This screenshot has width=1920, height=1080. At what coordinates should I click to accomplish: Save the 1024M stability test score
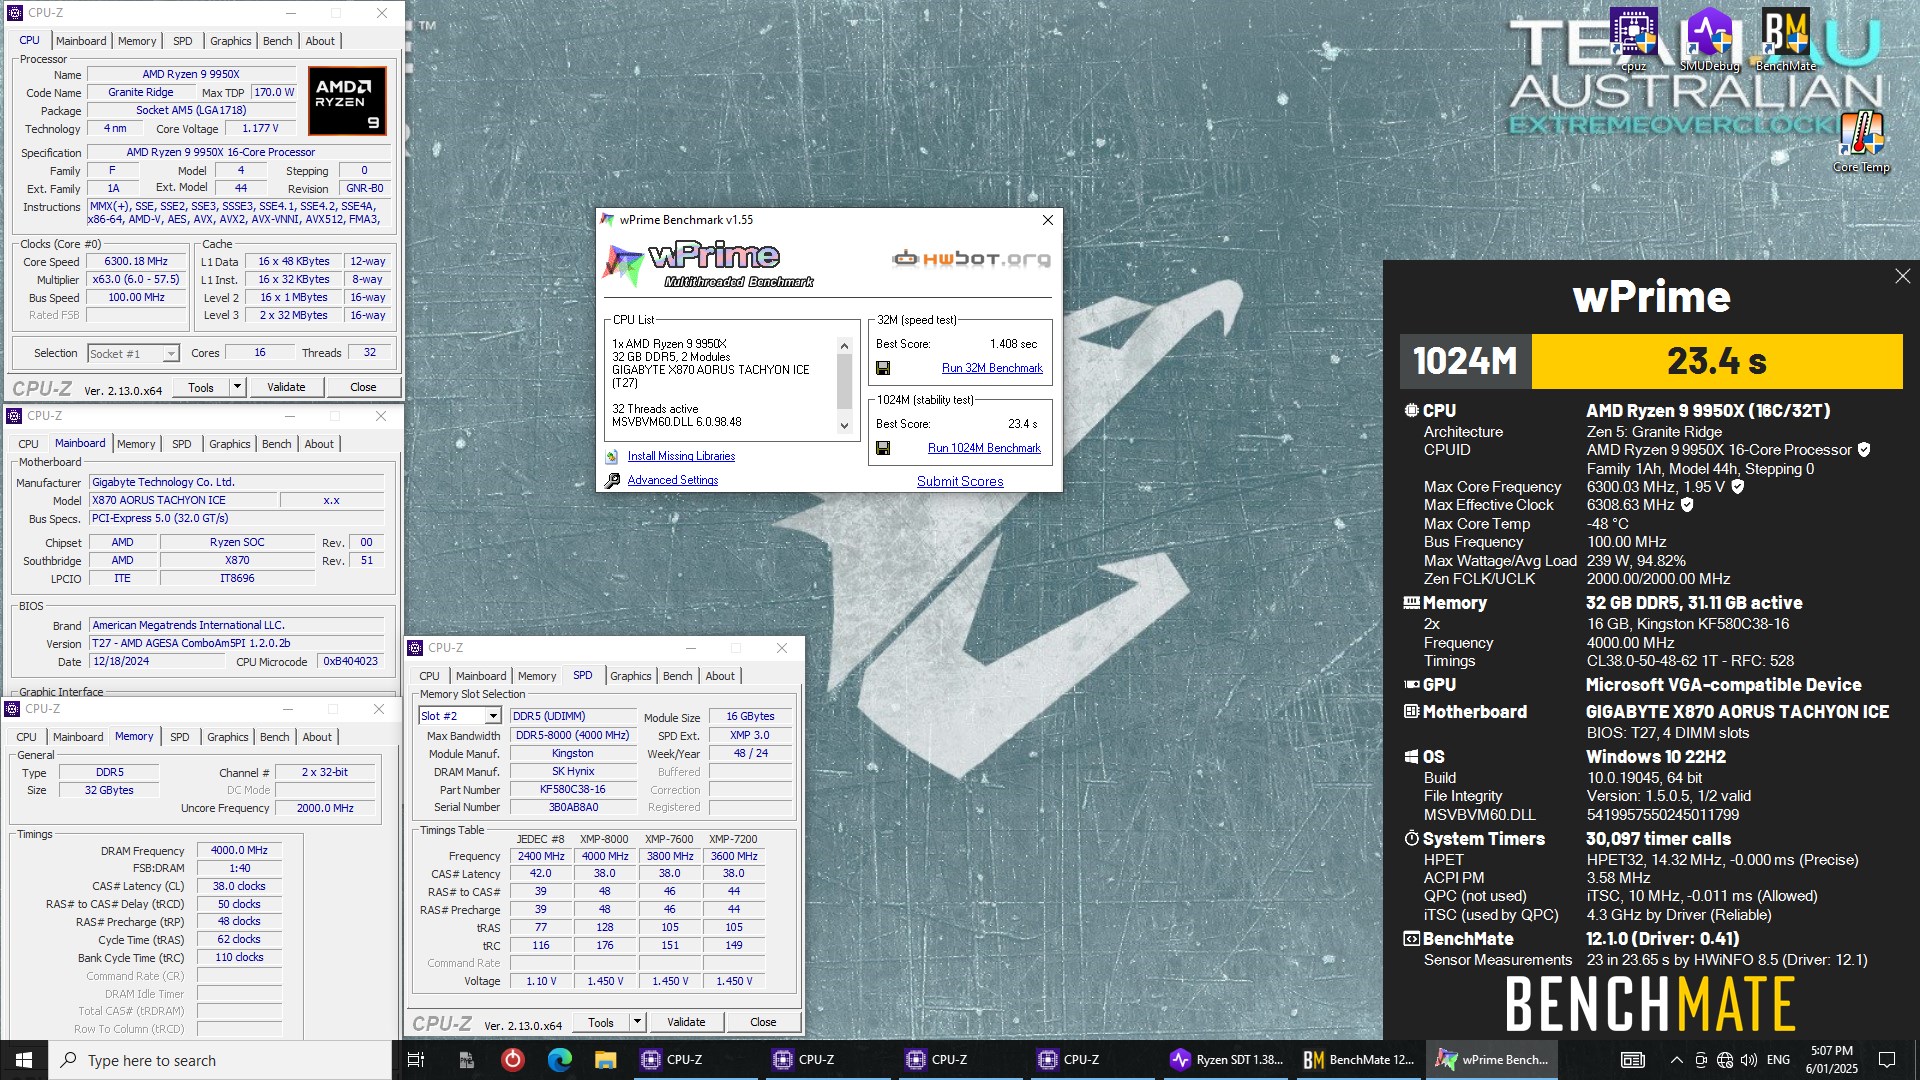pos(884,448)
